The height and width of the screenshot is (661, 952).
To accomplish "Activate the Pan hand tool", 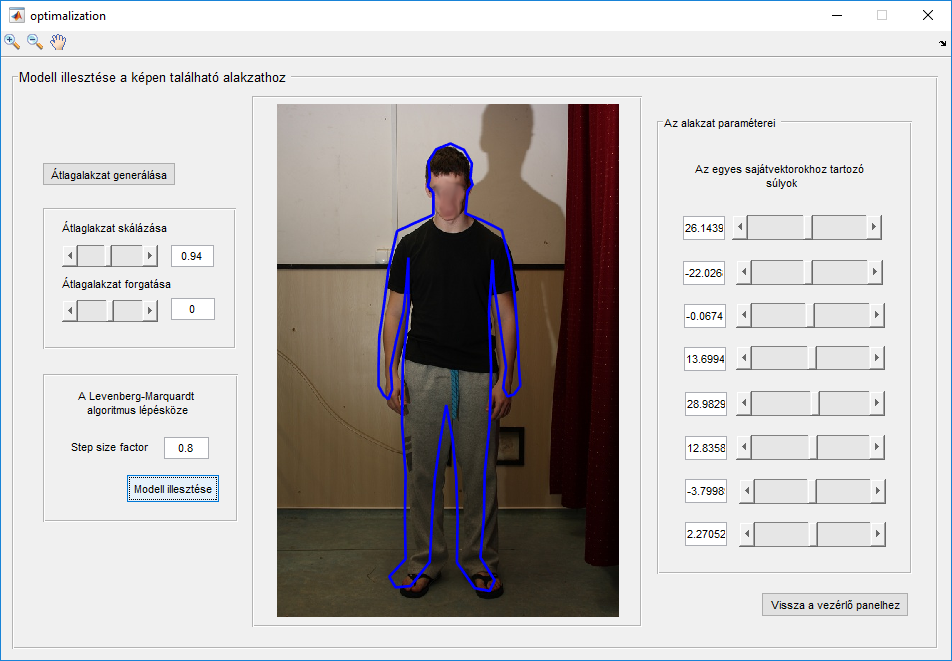I will tap(58, 42).
